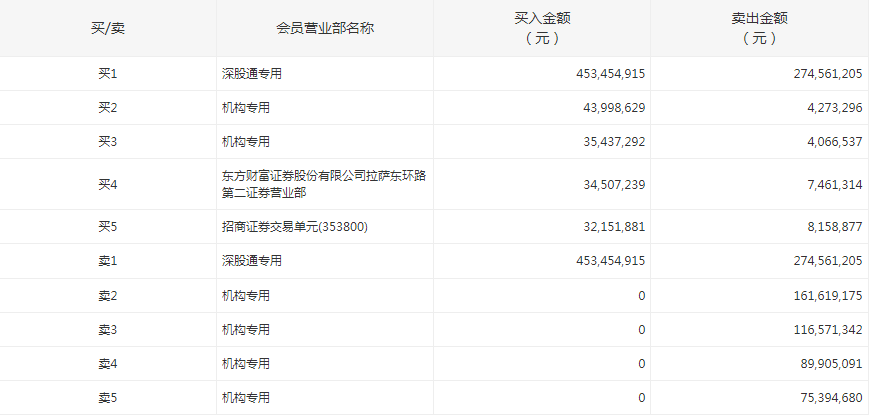
Task: Click the 卖4 row label
Action: tap(108, 364)
